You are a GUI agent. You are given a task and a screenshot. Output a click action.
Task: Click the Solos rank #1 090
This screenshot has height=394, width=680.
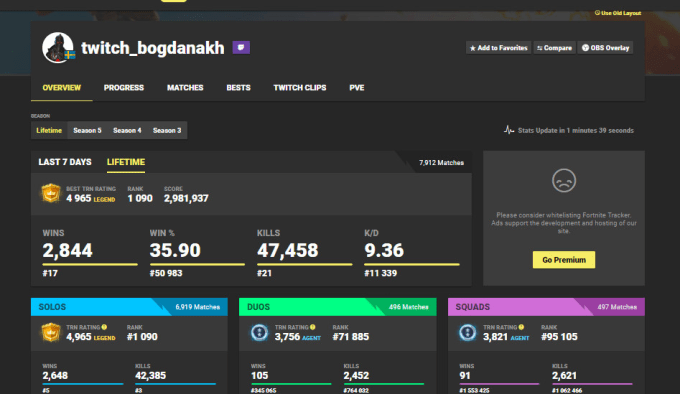coord(142,337)
